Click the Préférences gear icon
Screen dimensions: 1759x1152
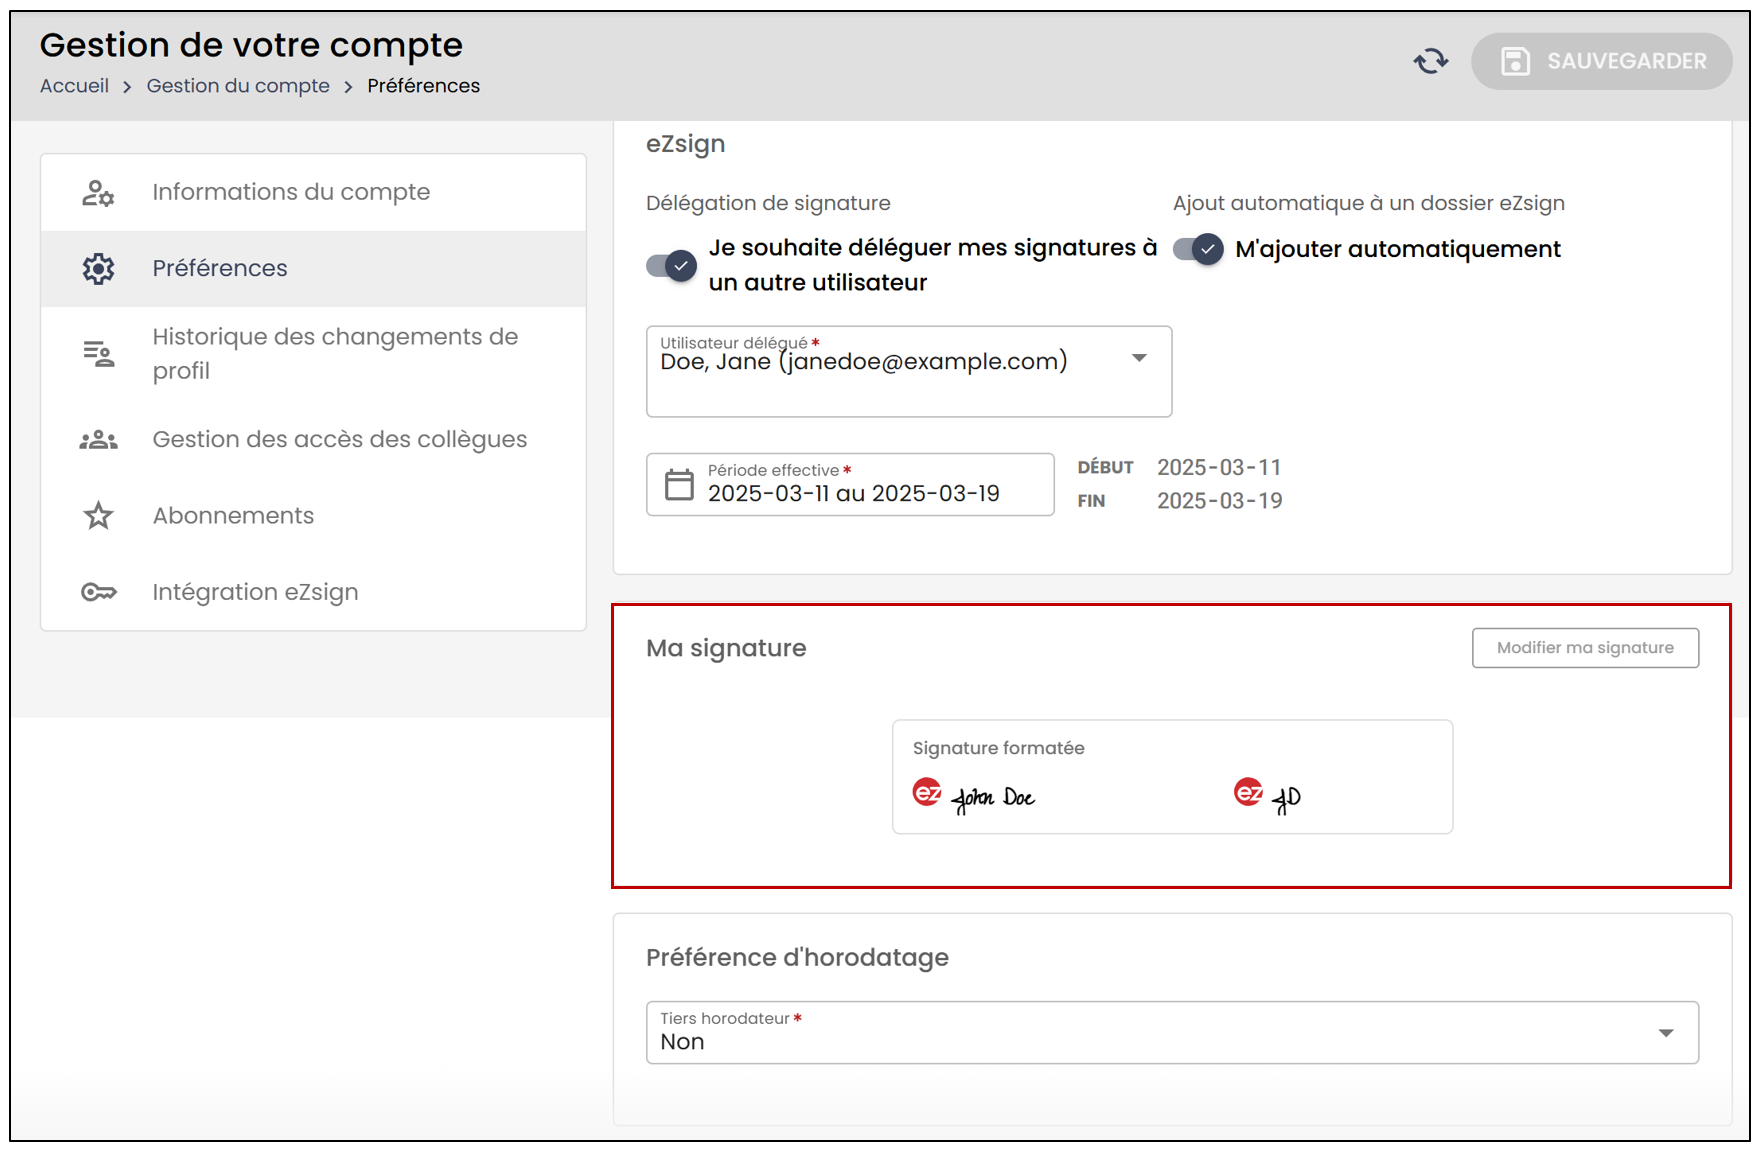pyautogui.click(x=98, y=268)
